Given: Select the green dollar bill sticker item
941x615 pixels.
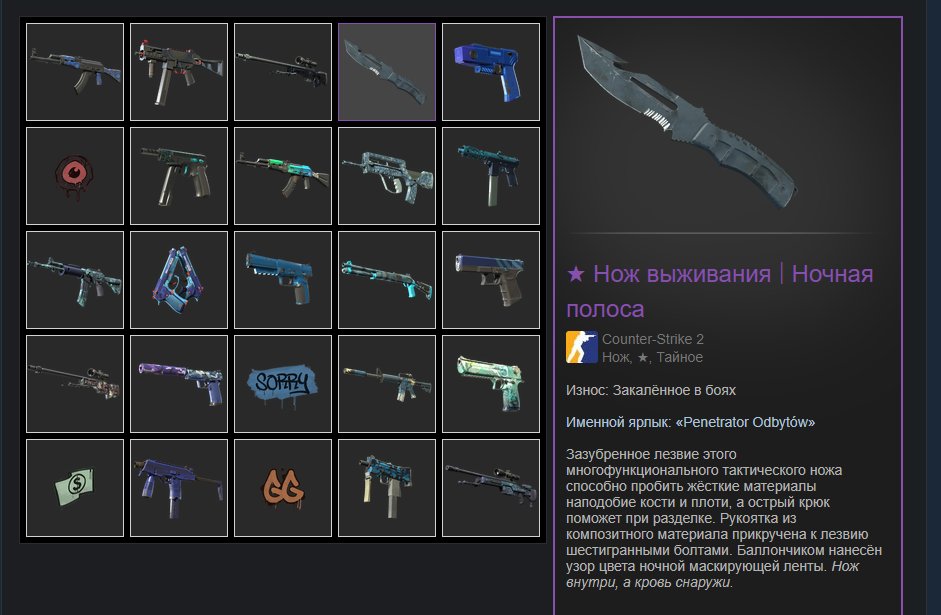Looking at the screenshot, I should [x=75, y=488].
